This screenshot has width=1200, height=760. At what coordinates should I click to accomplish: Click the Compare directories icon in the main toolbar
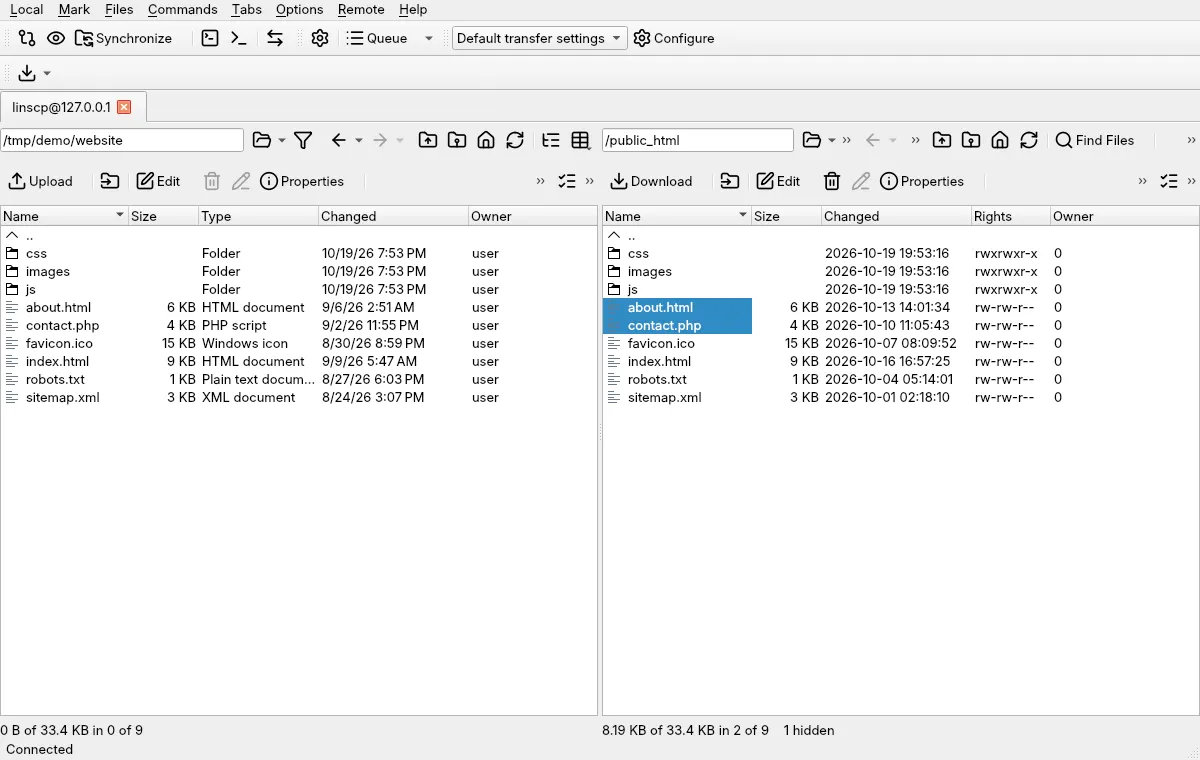pyautogui.click(x=27, y=38)
